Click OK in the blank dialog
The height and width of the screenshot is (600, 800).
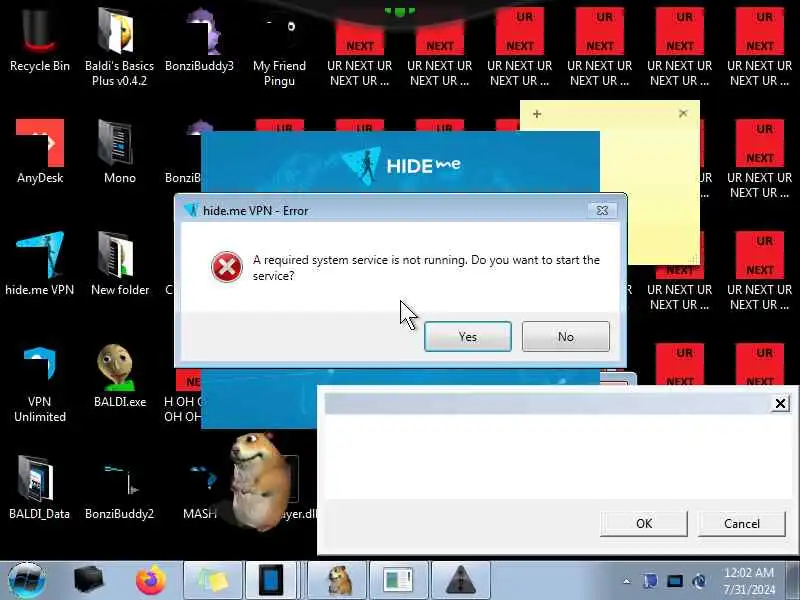coord(643,523)
